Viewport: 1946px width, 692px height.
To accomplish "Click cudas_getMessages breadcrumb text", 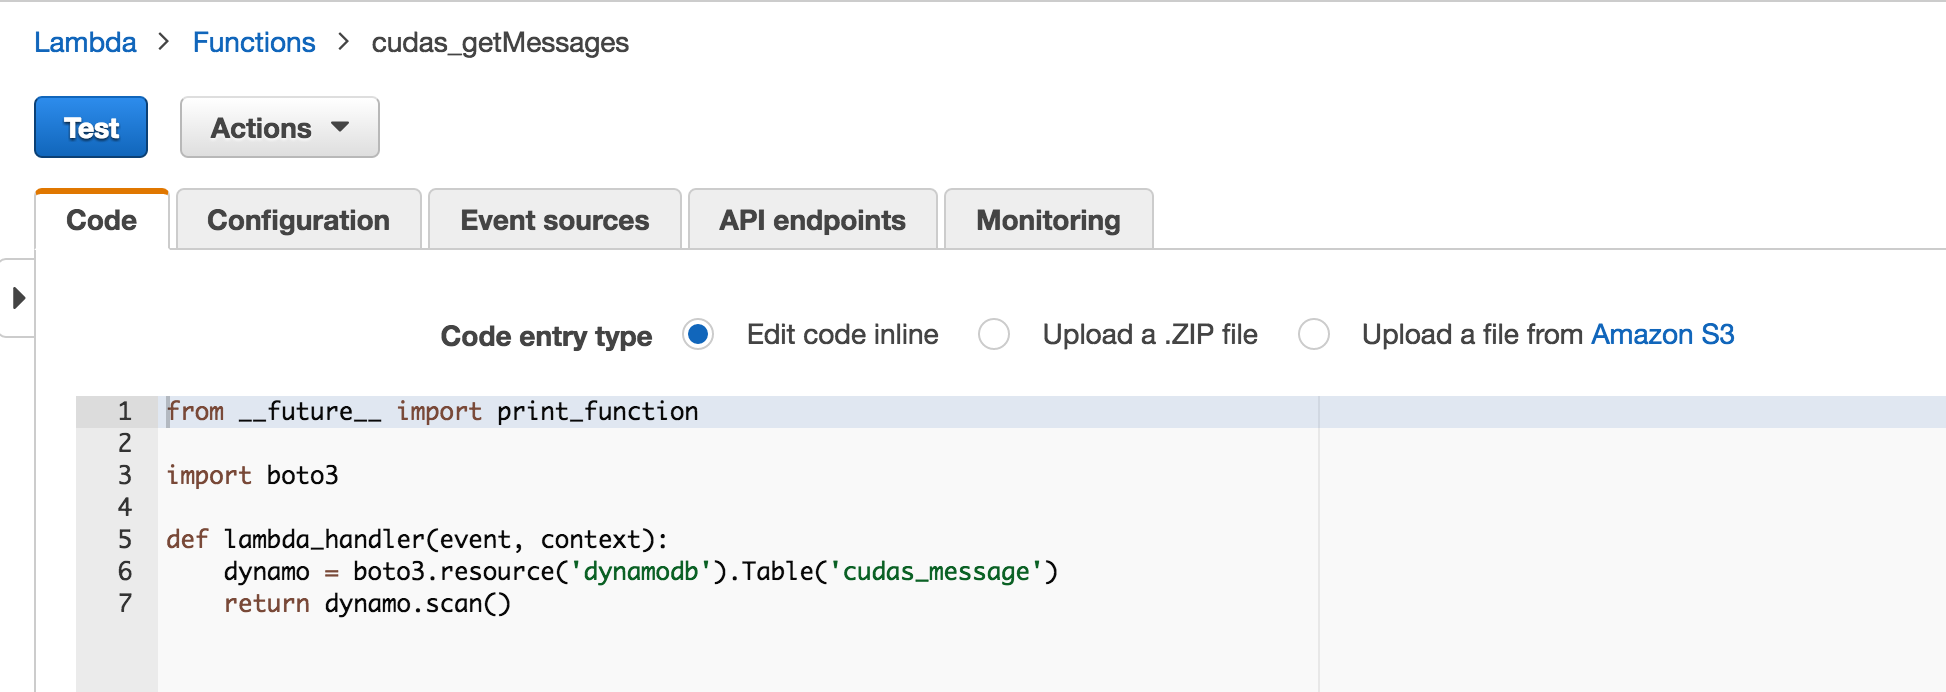I will click(x=500, y=43).
